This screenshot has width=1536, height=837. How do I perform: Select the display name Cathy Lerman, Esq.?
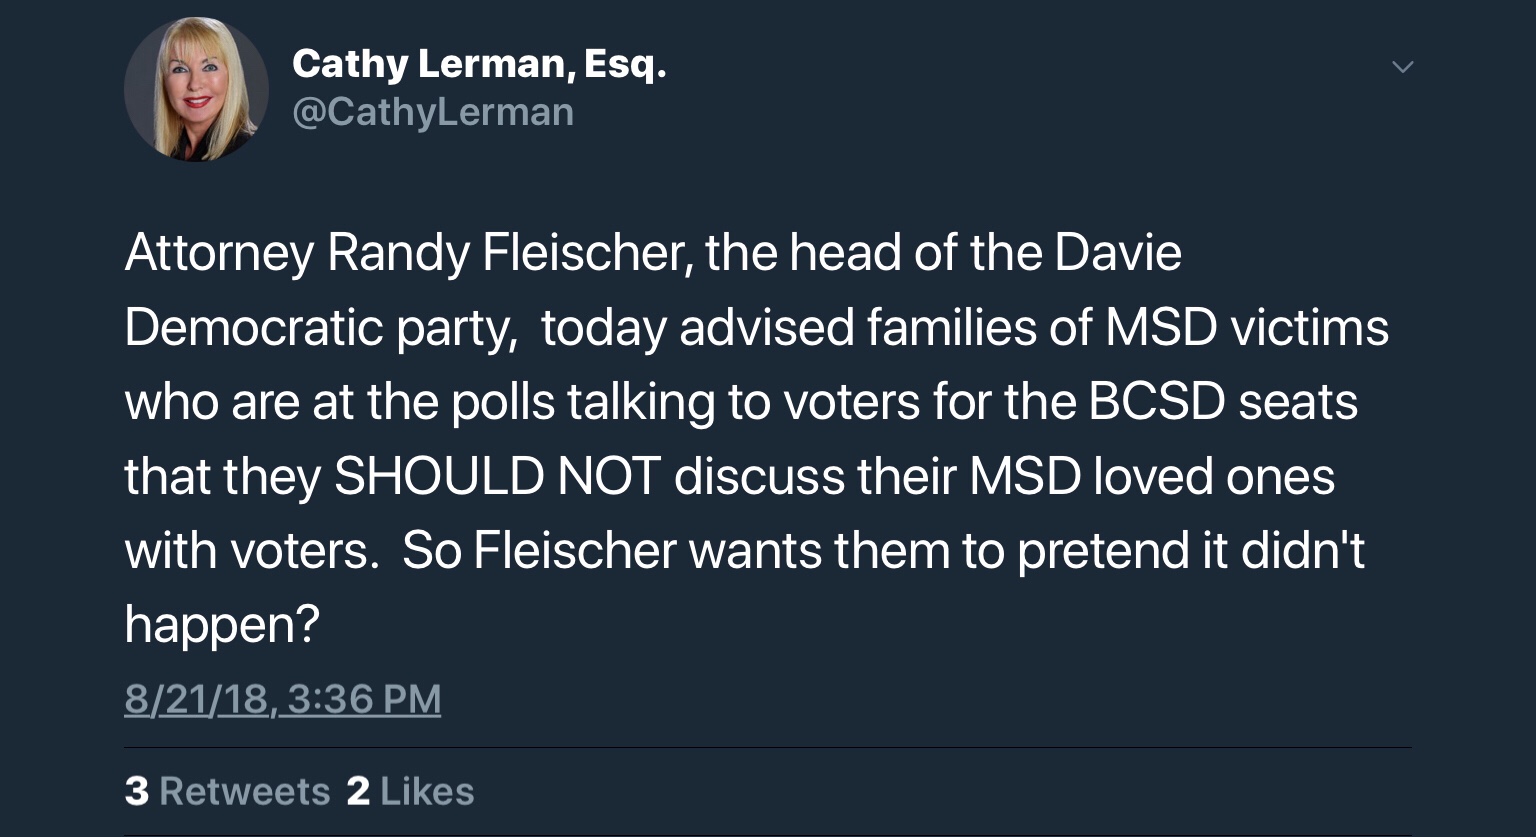(x=479, y=63)
